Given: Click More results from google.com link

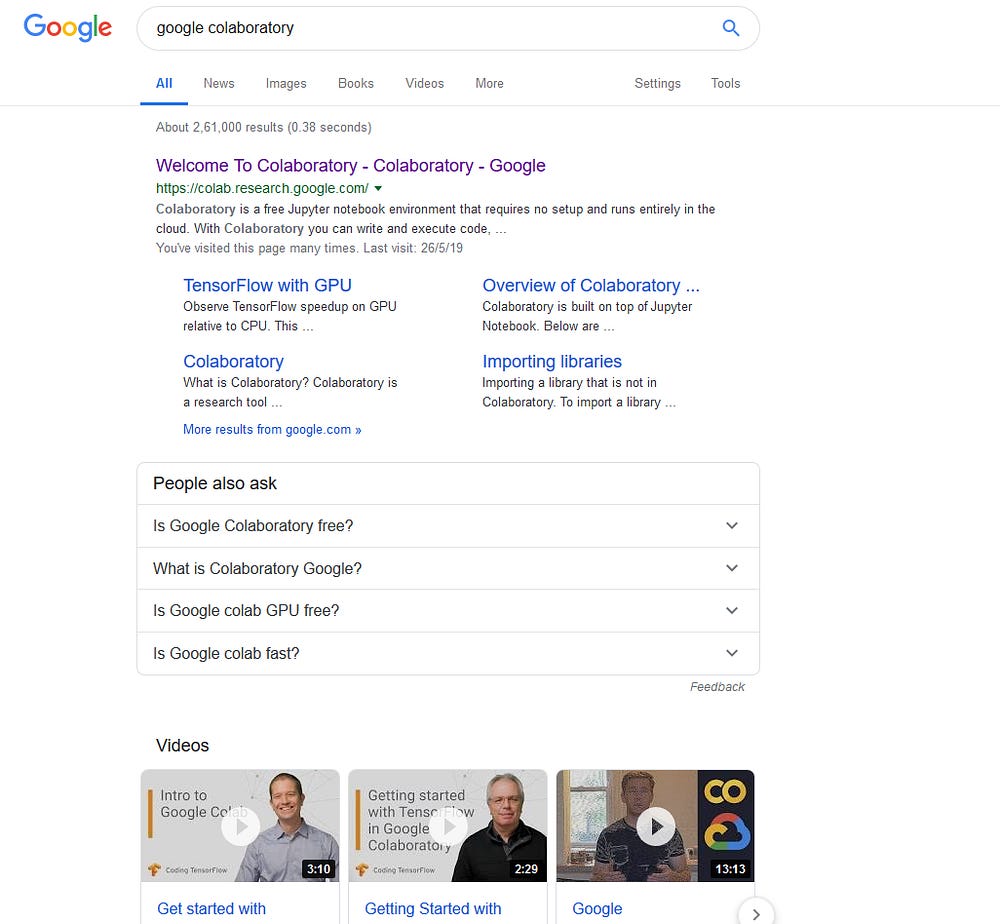Looking at the screenshot, I should click(x=272, y=429).
